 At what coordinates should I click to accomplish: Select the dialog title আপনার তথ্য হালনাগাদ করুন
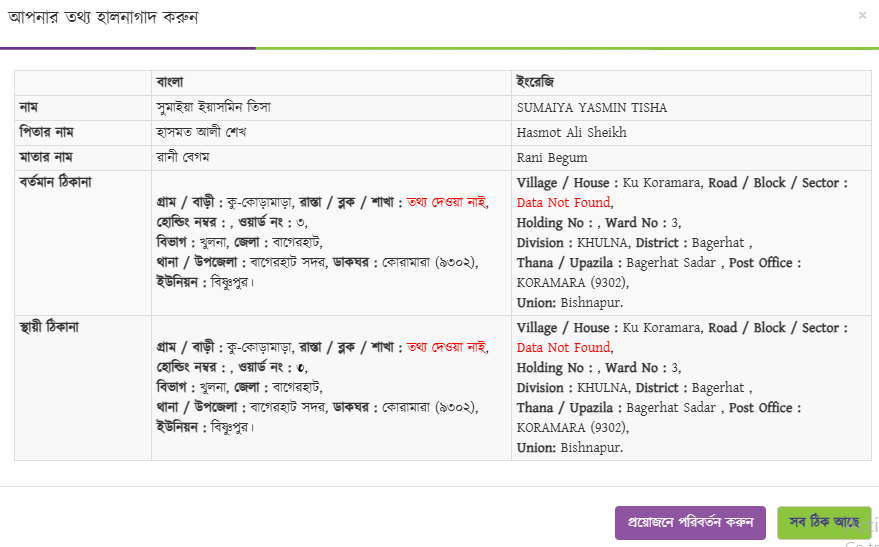tap(103, 17)
